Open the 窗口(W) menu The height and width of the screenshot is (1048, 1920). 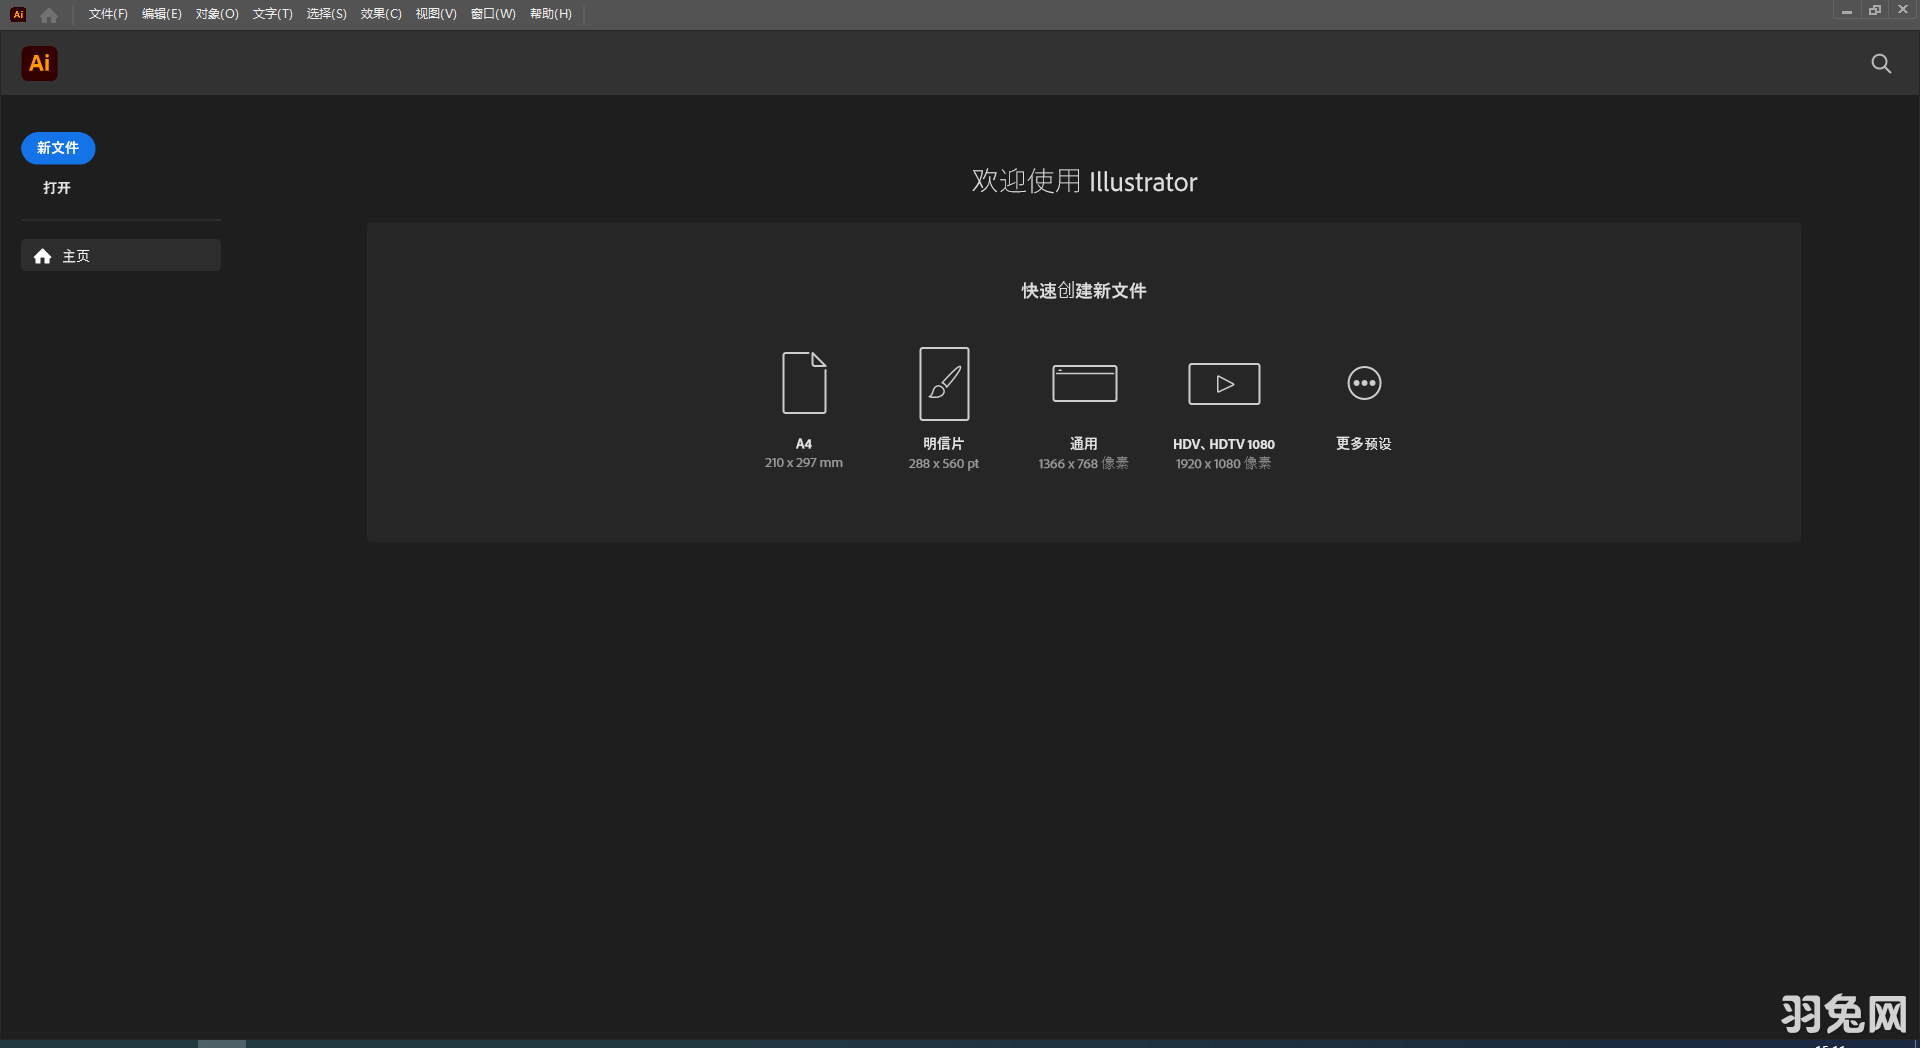(x=493, y=14)
